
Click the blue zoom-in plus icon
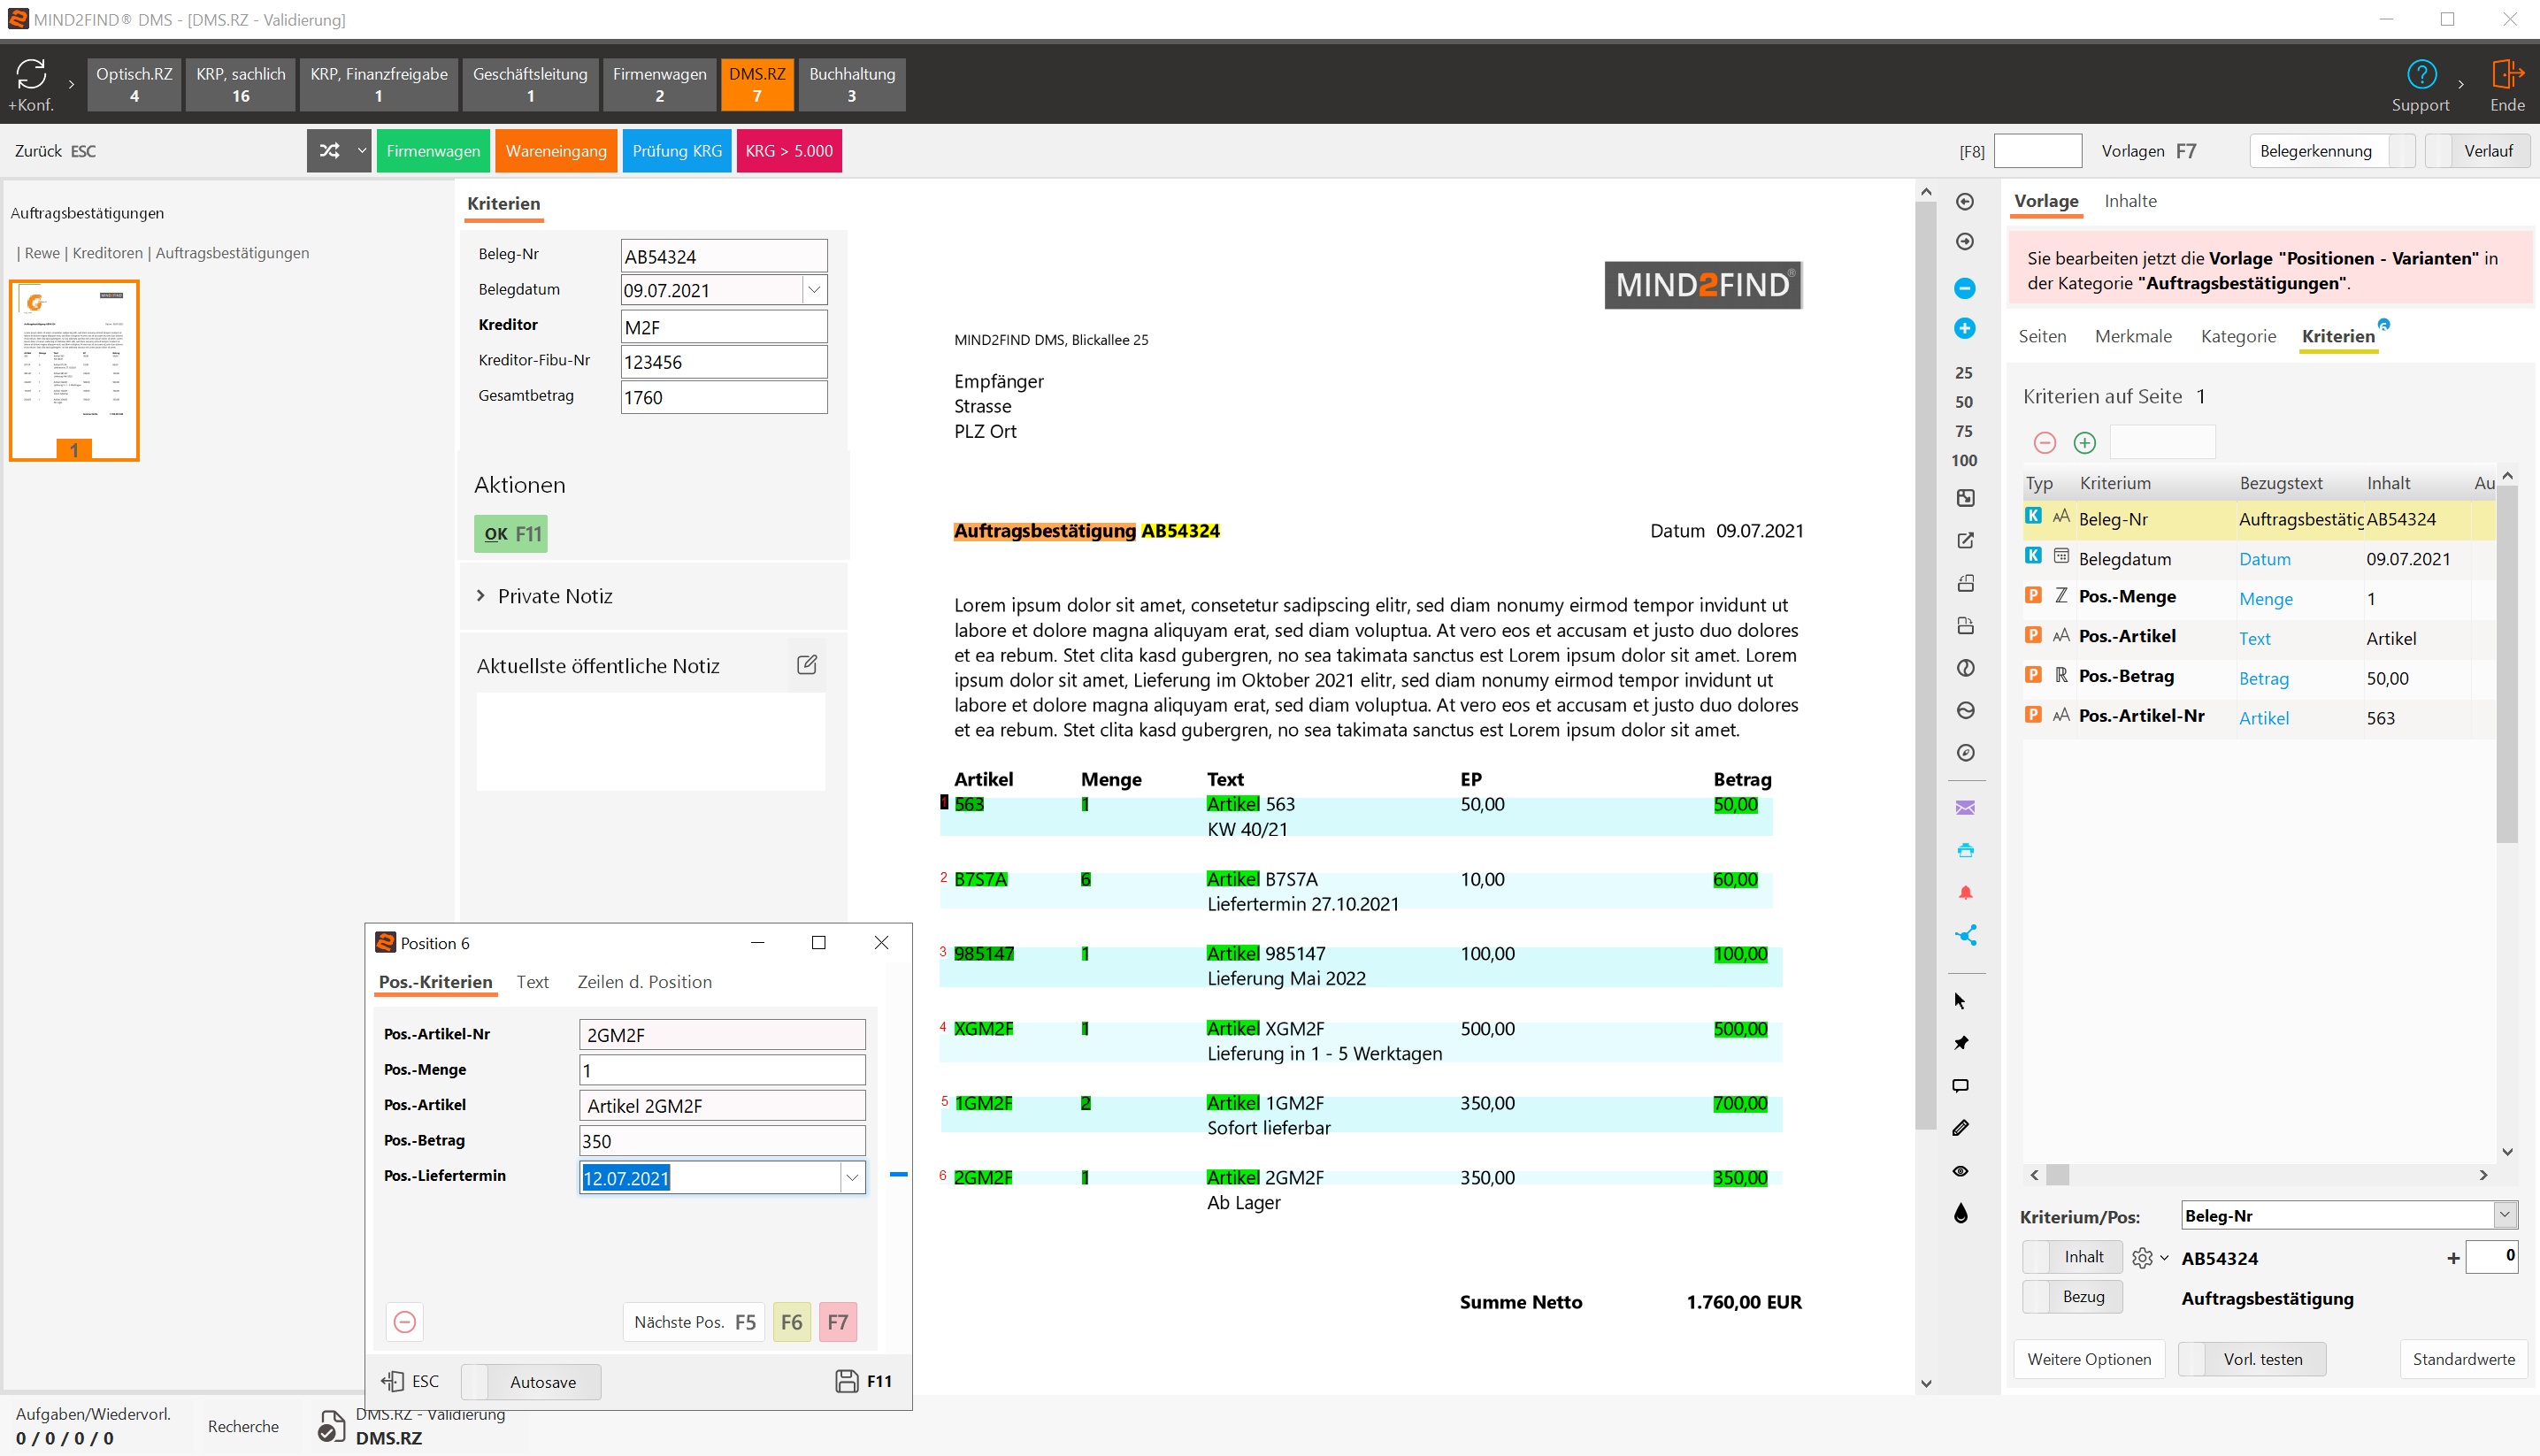1964,328
